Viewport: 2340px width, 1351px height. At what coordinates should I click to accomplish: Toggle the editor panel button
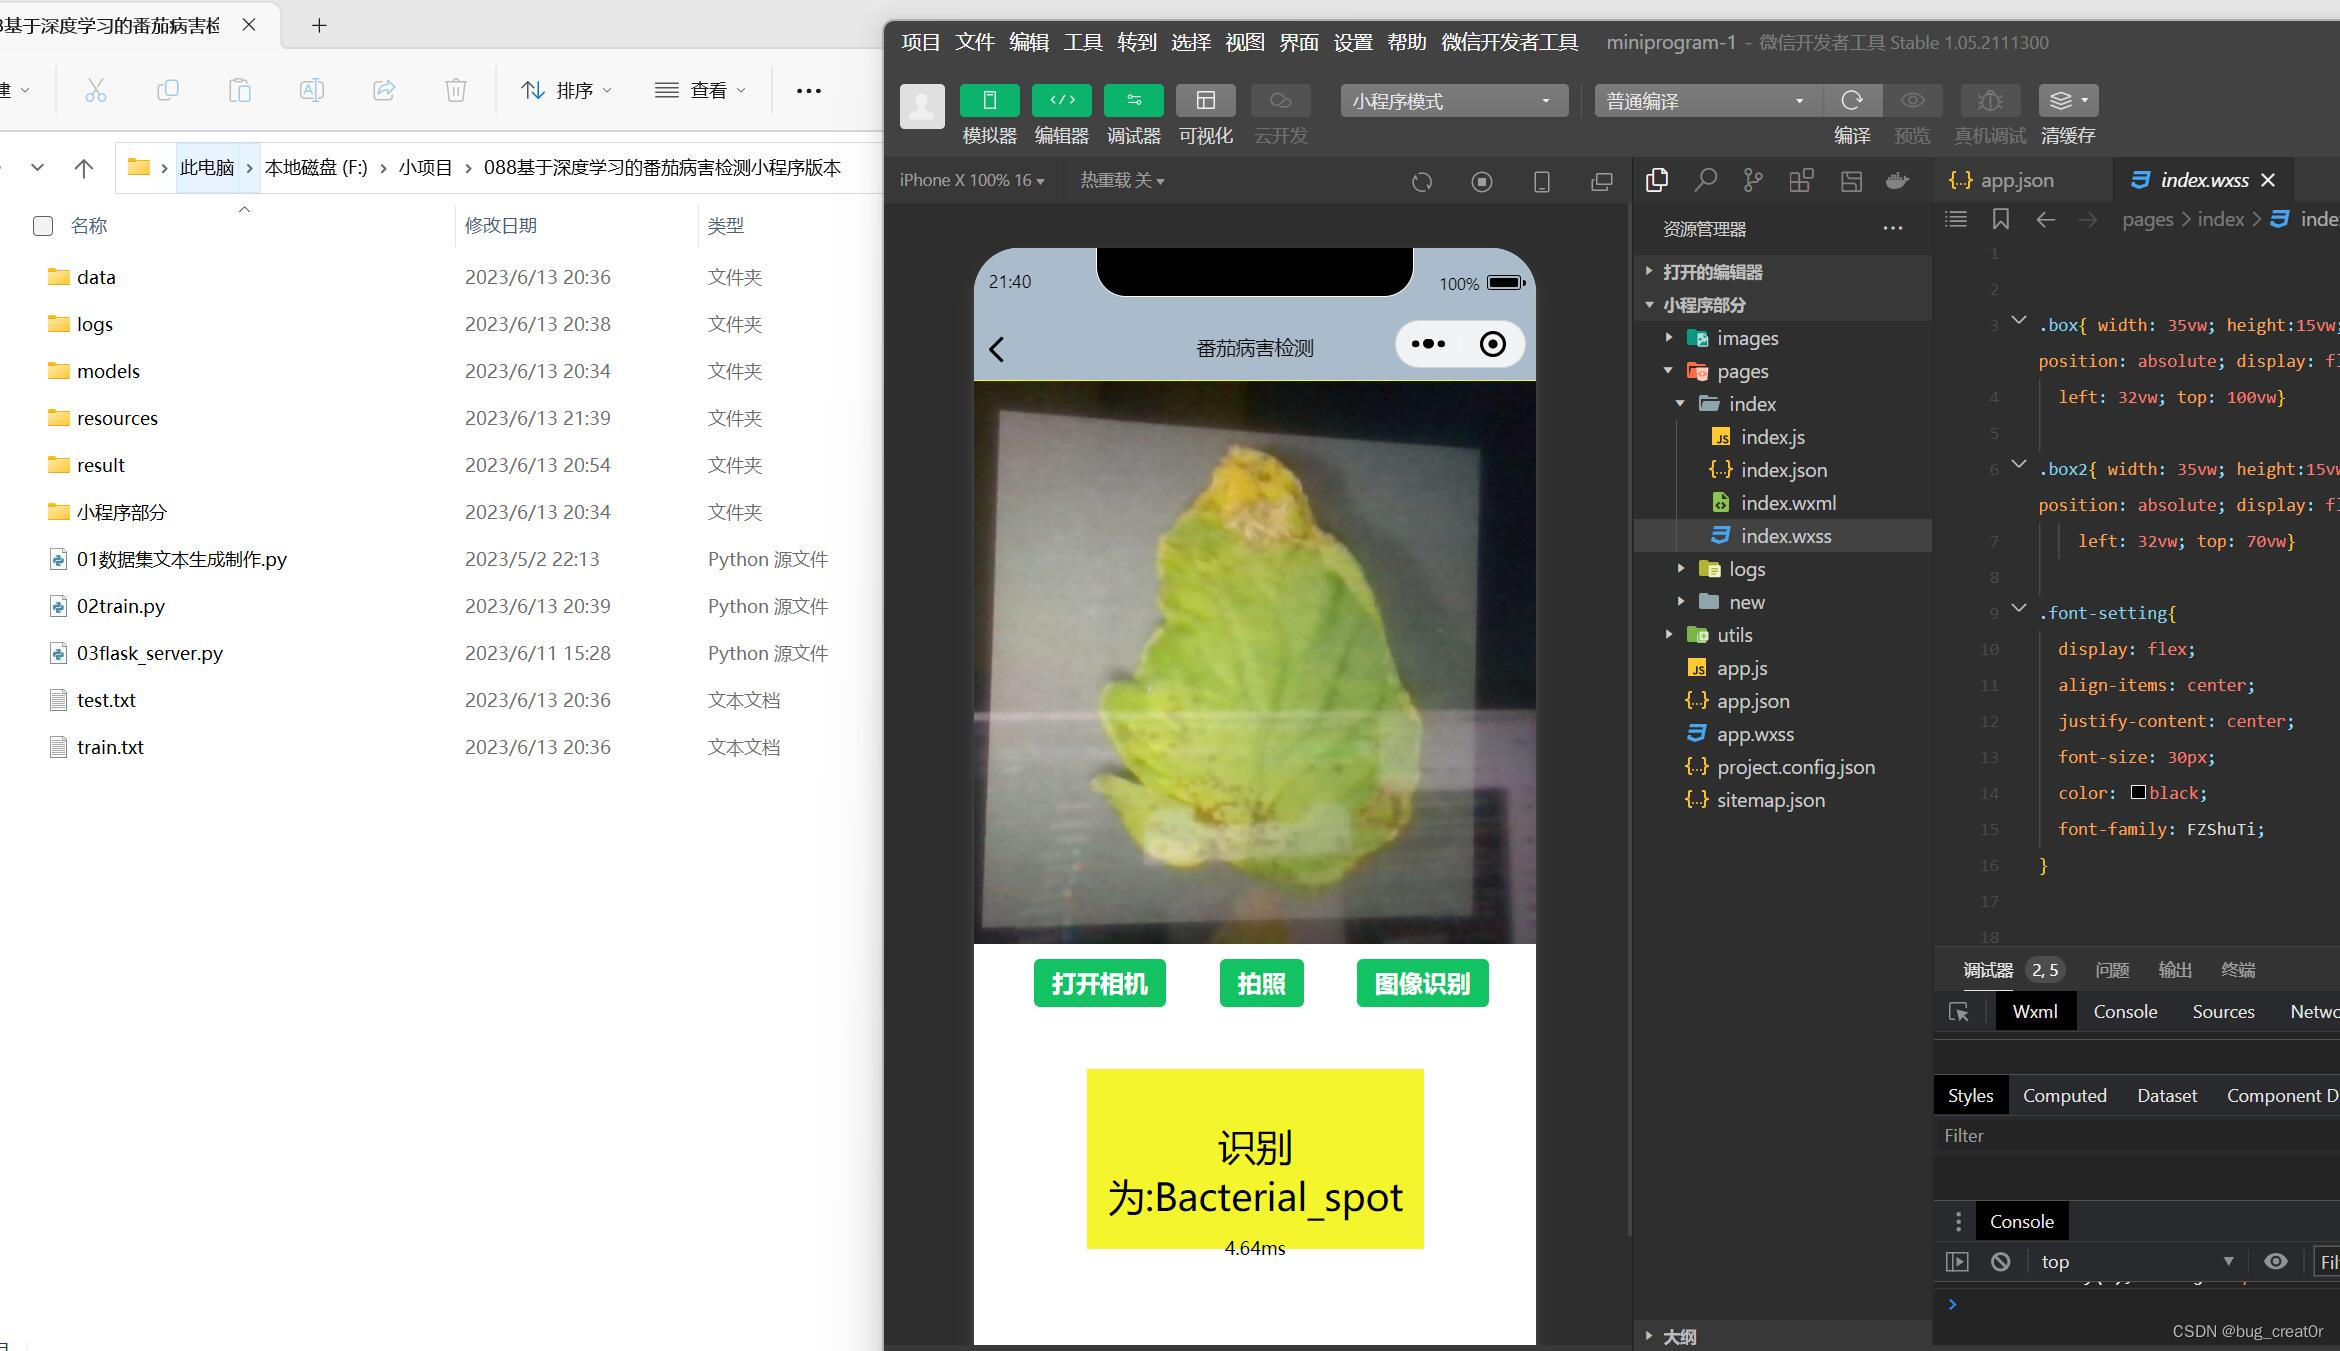pos(1061,100)
